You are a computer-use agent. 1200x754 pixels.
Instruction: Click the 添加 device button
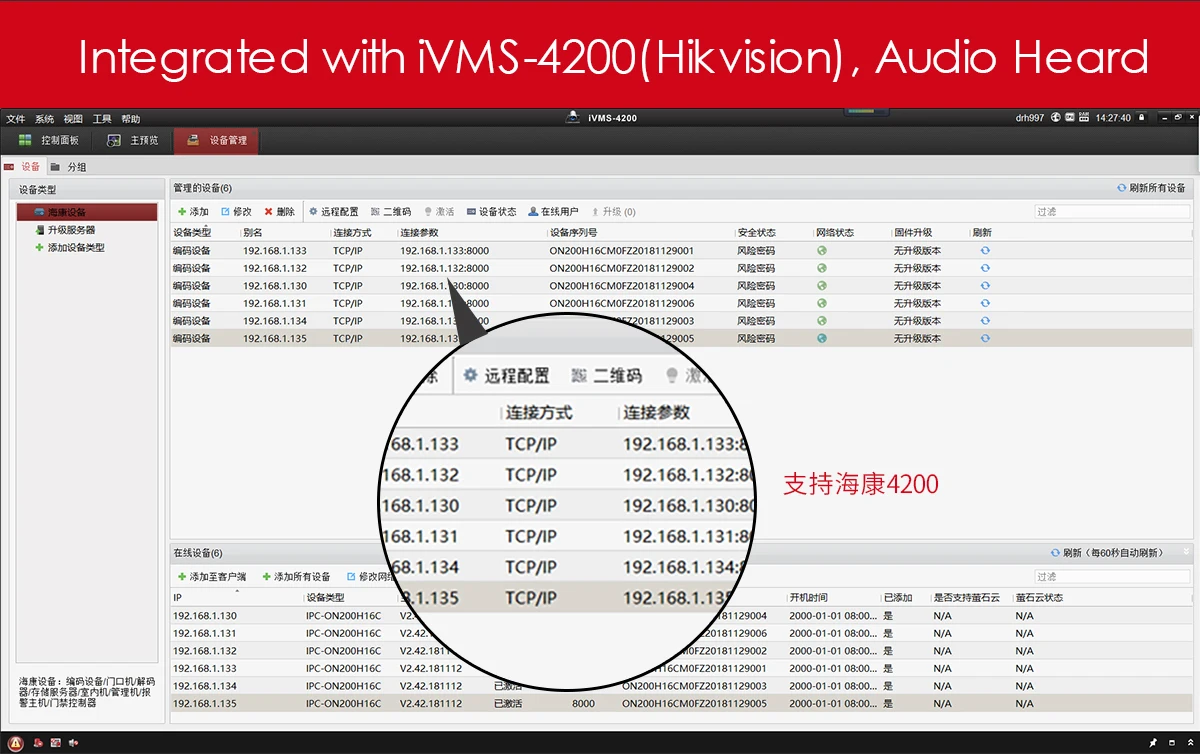pyautogui.click(x=193, y=212)
